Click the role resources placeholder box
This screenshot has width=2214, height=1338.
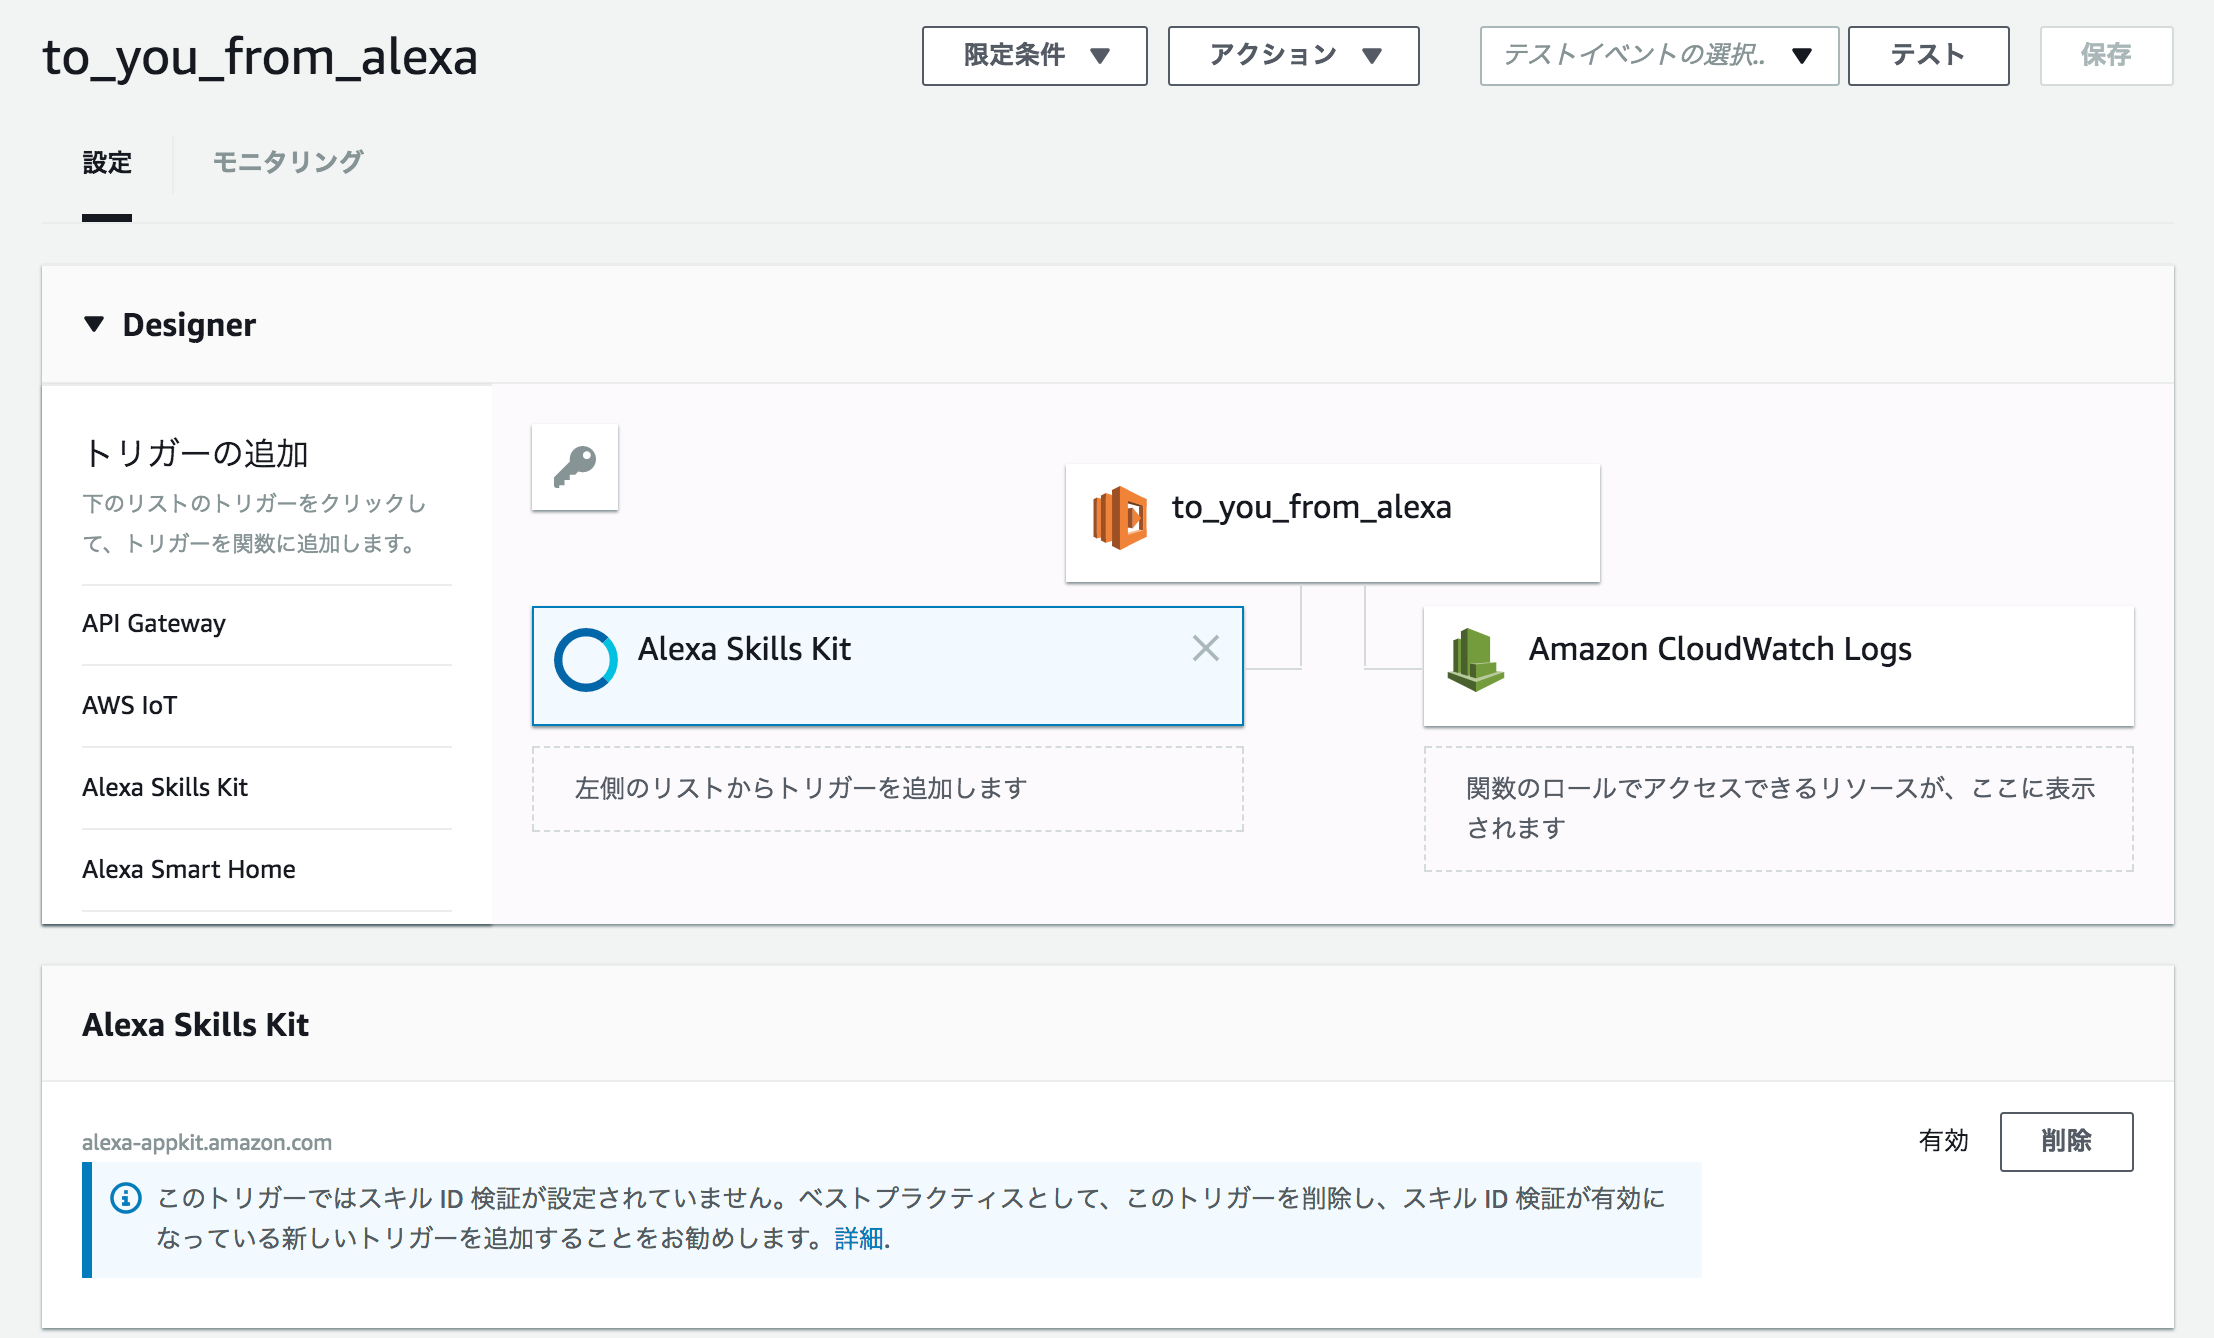(x=1778, y=808)
